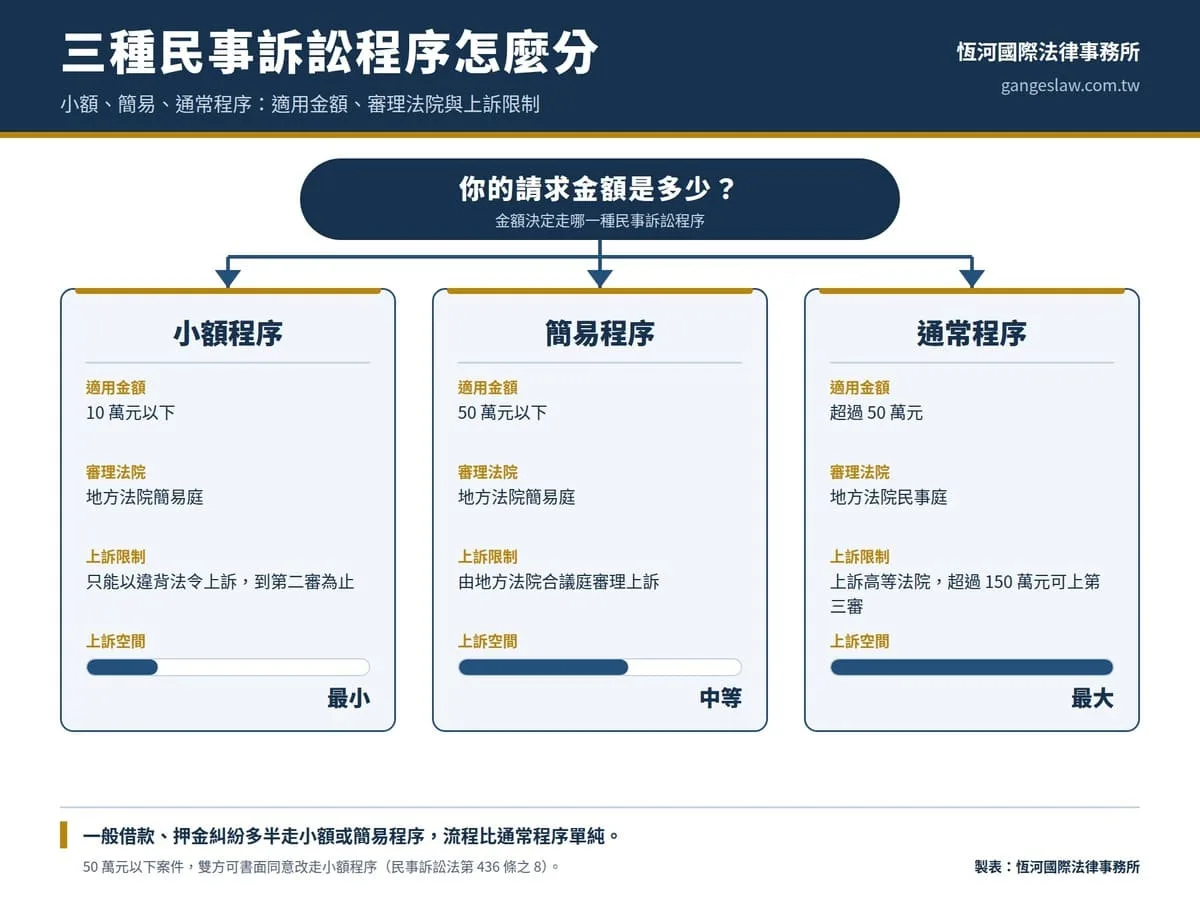Click the subtitle 小額、簡易、通常程序：適用金額、審理法院與上訴限制
Image resolution: width=1200 pixels, height=900 pixels.
[x=300, y=104]
